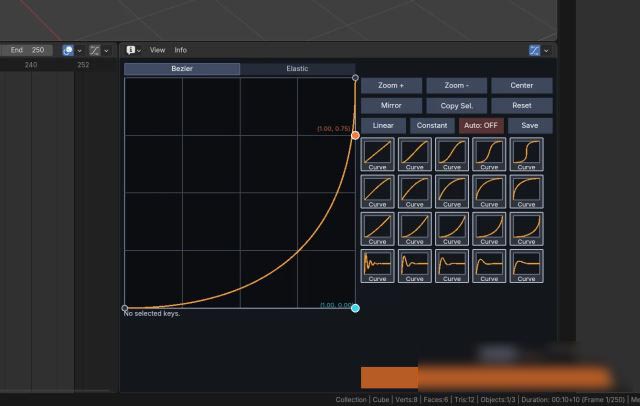Screen dimensions: 640x406
Task: Click "Faces:6" in the status bar
Action: [436, 399]
